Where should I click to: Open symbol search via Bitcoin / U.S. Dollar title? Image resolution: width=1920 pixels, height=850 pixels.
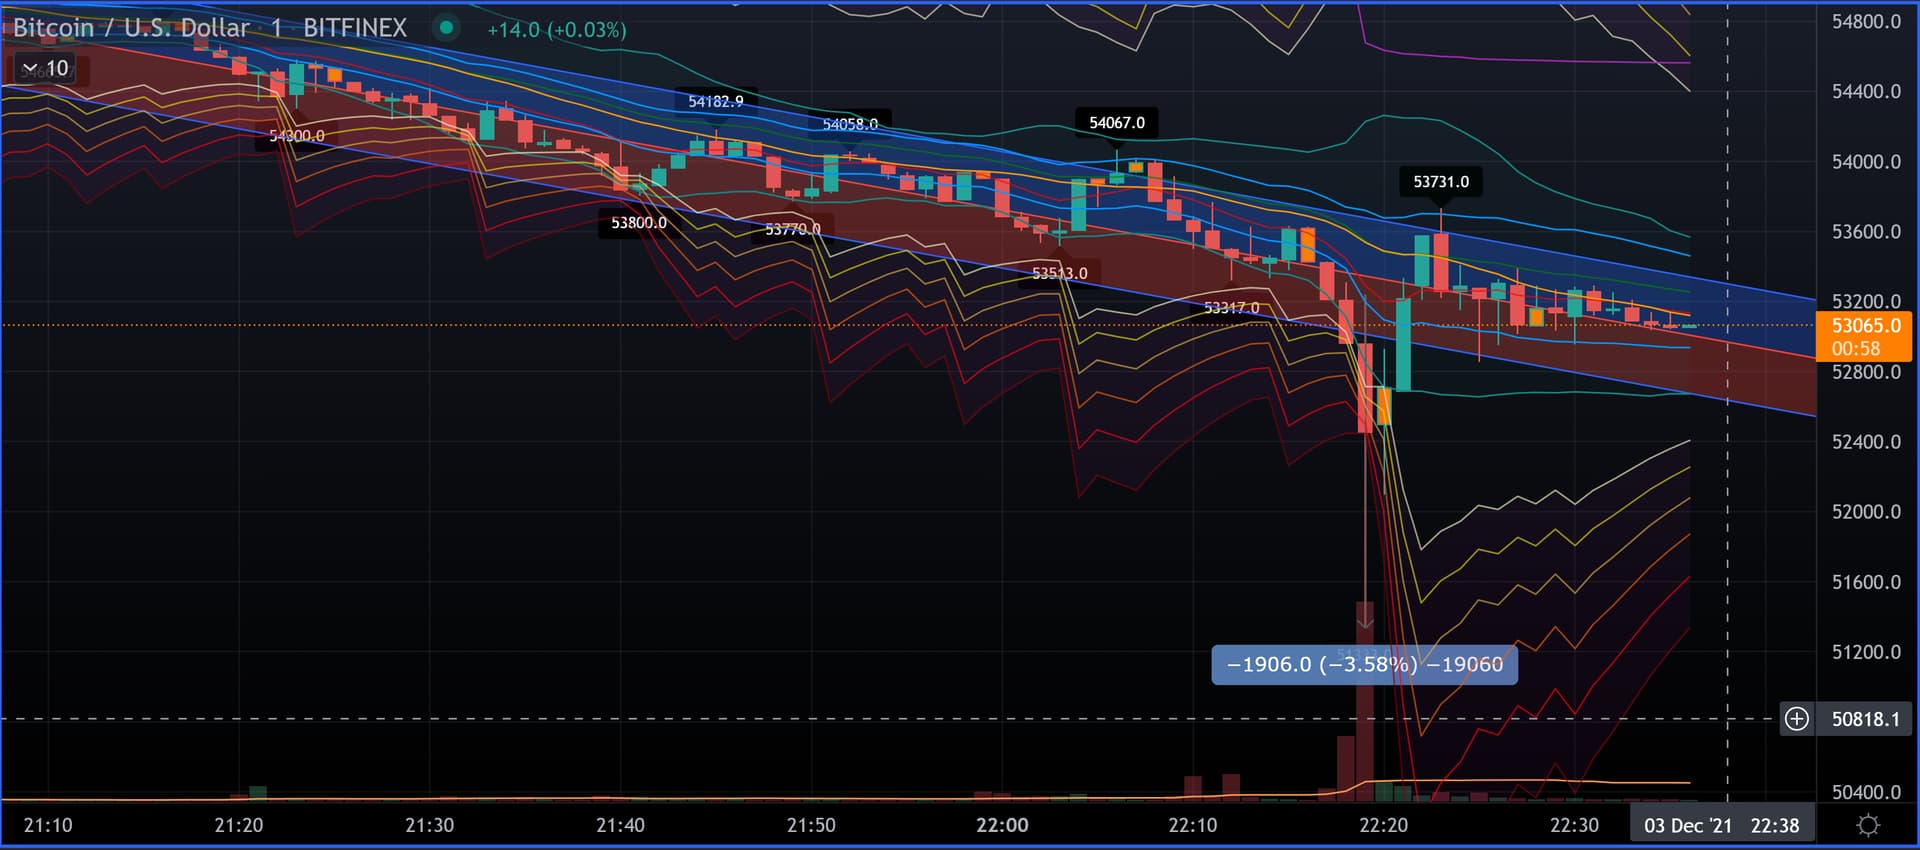tap(130, 28)
